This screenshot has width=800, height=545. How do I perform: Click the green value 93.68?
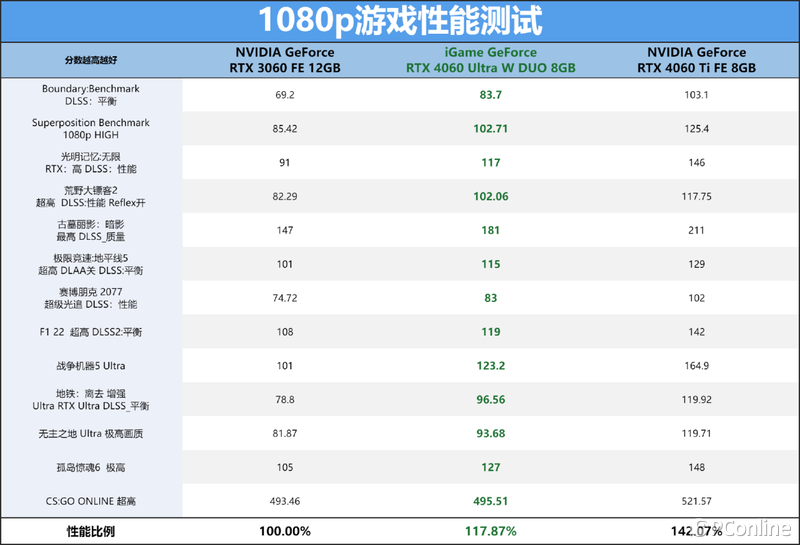(x=490, y=434)
